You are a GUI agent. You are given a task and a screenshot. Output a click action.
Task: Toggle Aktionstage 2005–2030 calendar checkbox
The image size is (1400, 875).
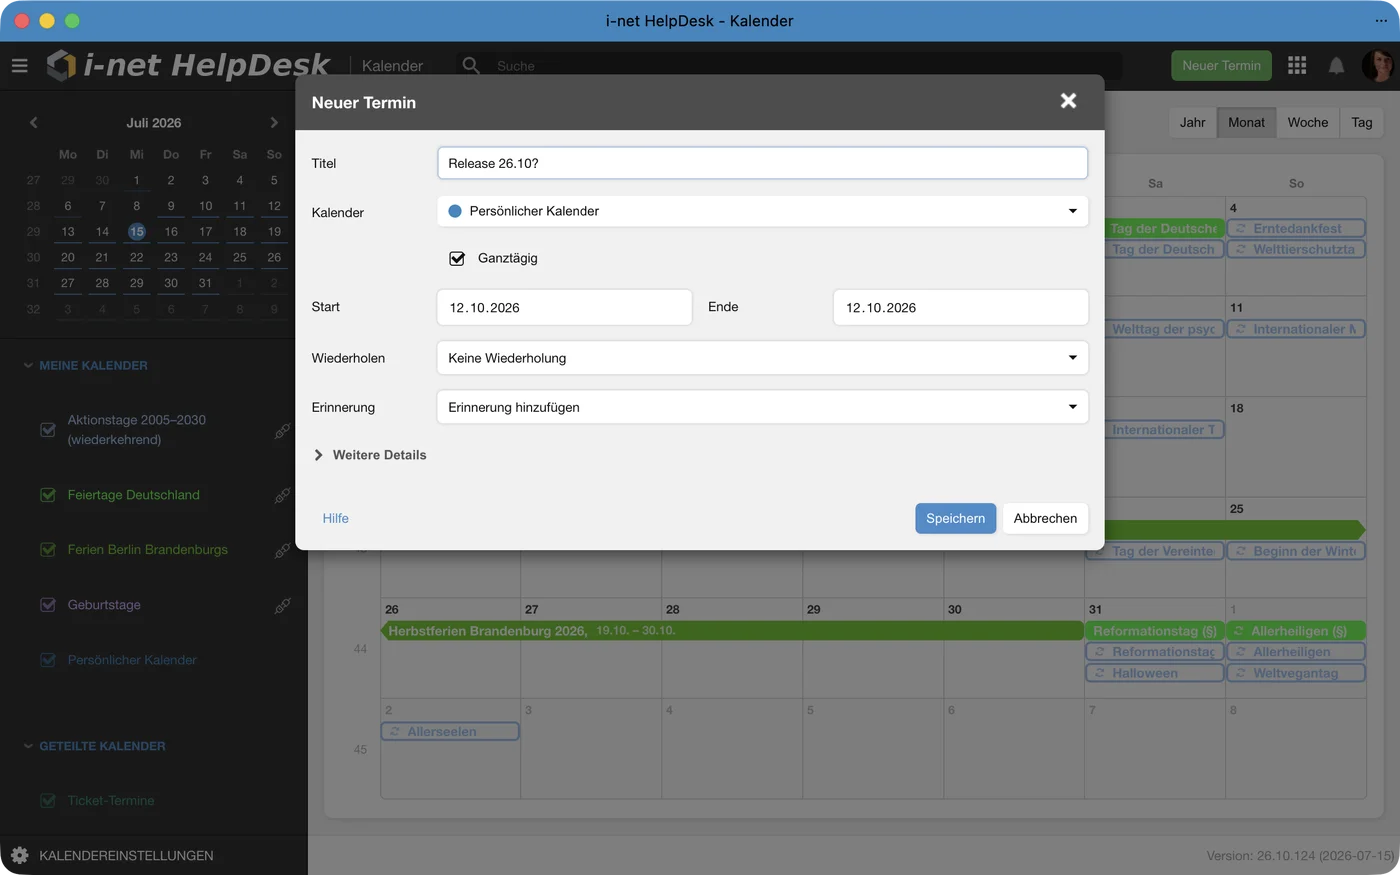(x=47, y=430)
